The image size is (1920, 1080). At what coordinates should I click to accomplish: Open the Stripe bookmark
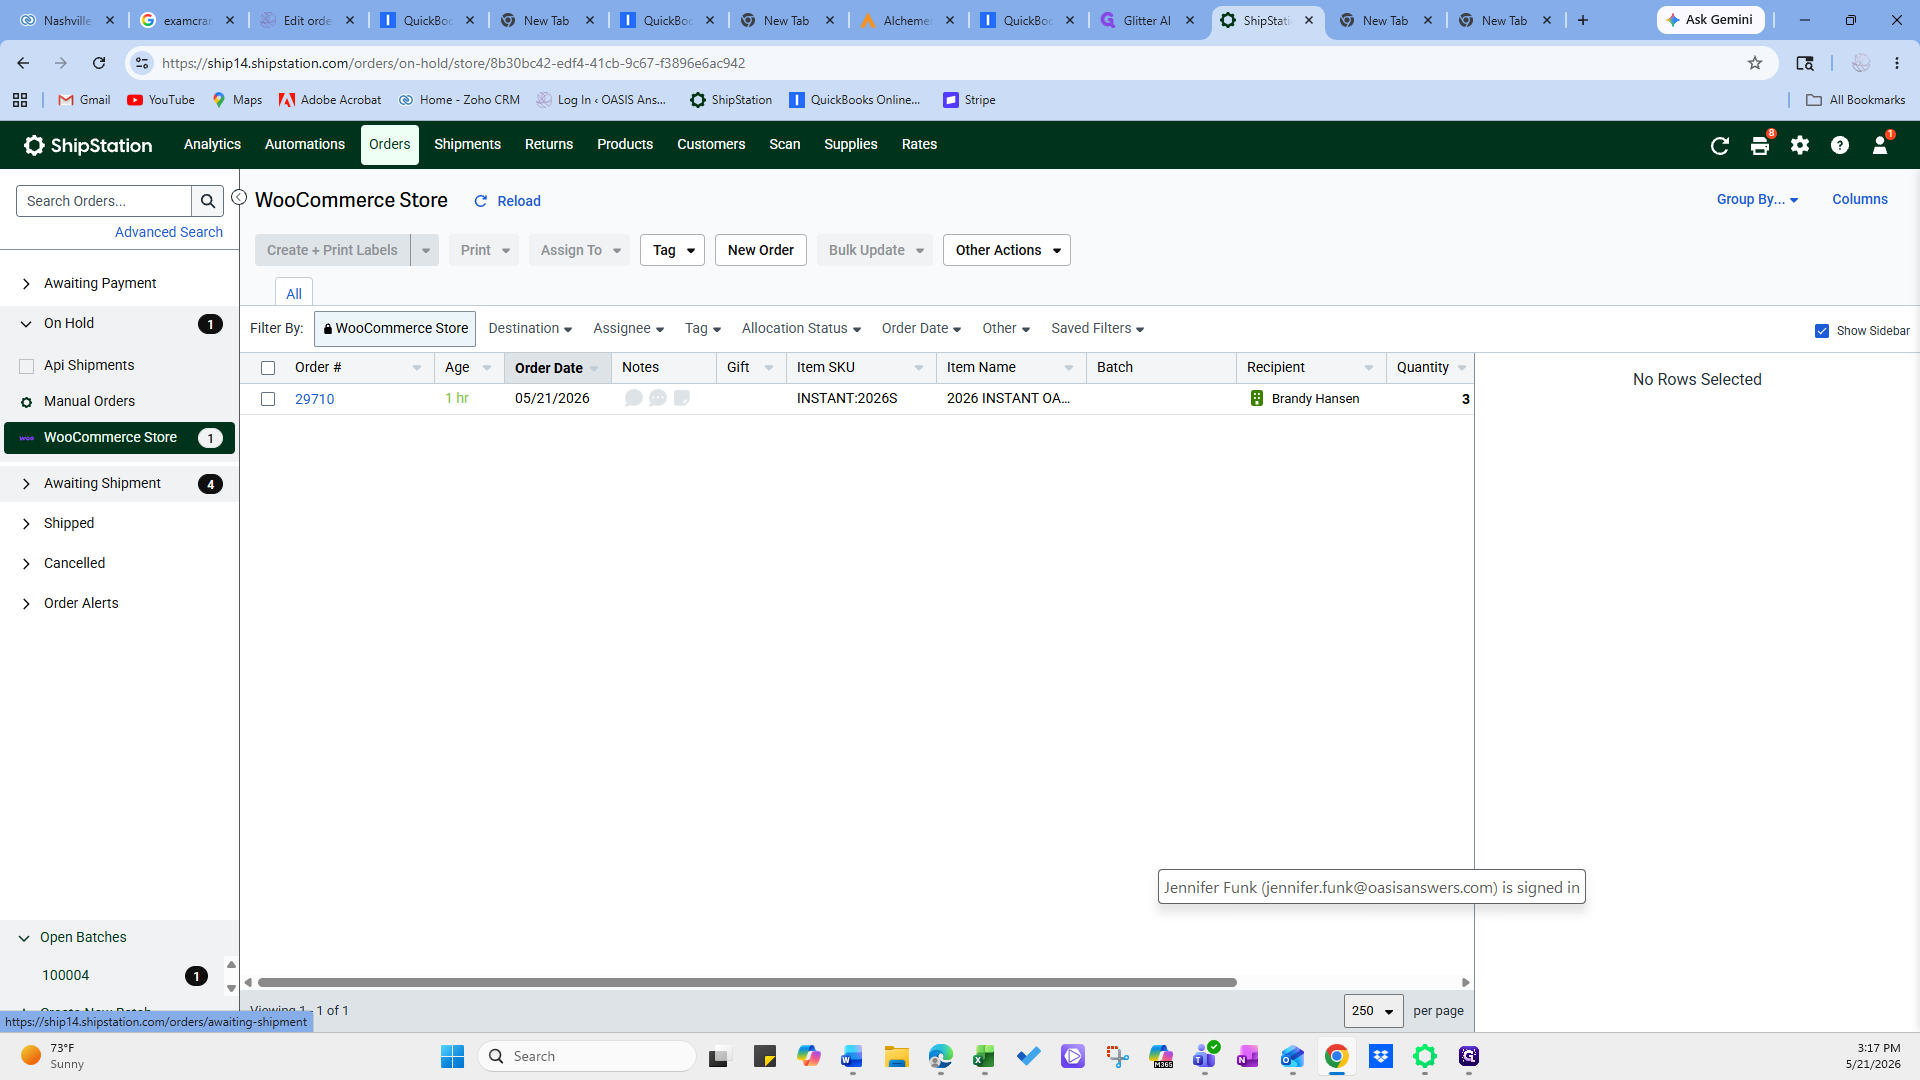pyautogui.click(x=969, y=100)
